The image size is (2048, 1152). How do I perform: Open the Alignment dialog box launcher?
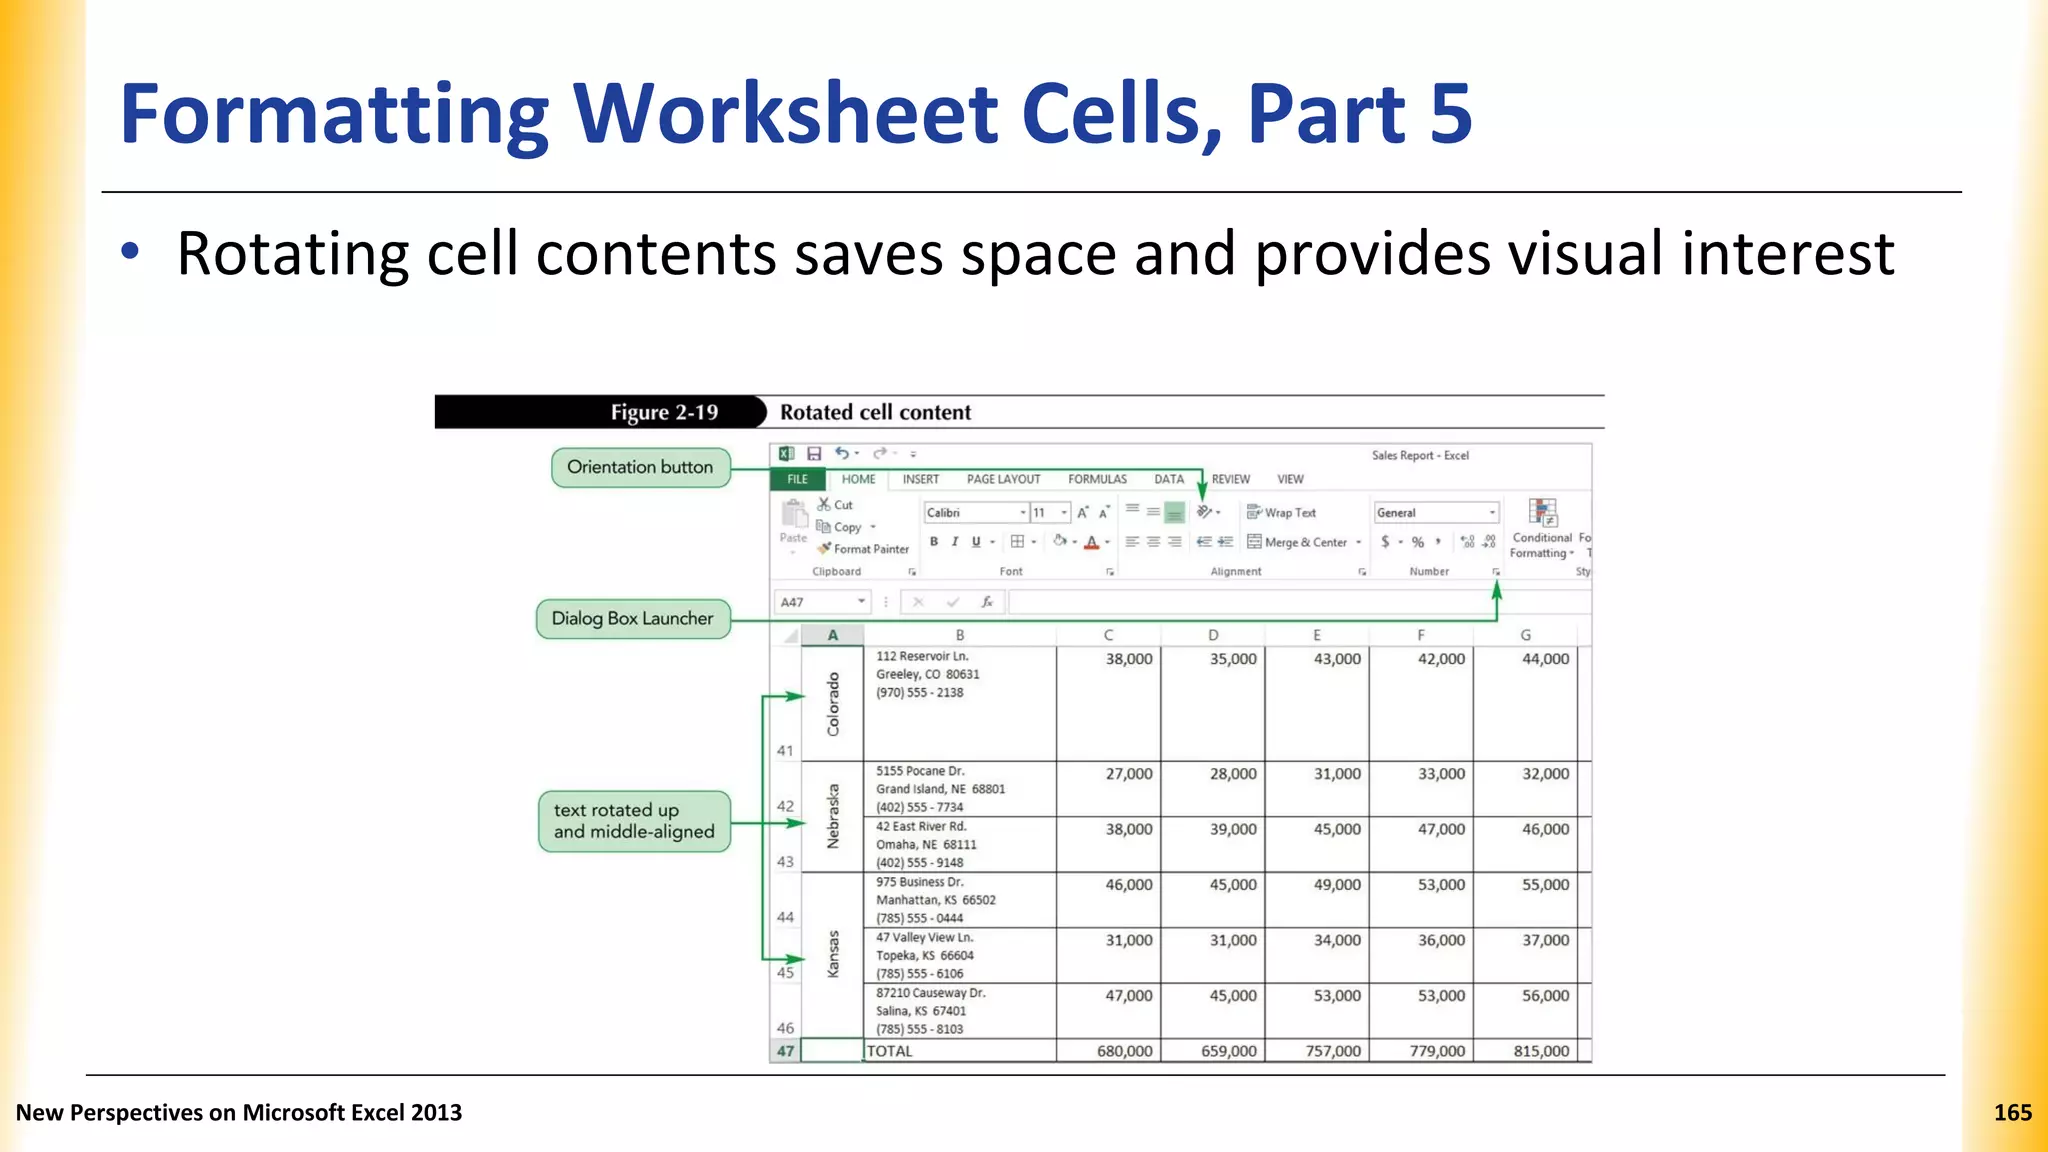click(1362, 572)
